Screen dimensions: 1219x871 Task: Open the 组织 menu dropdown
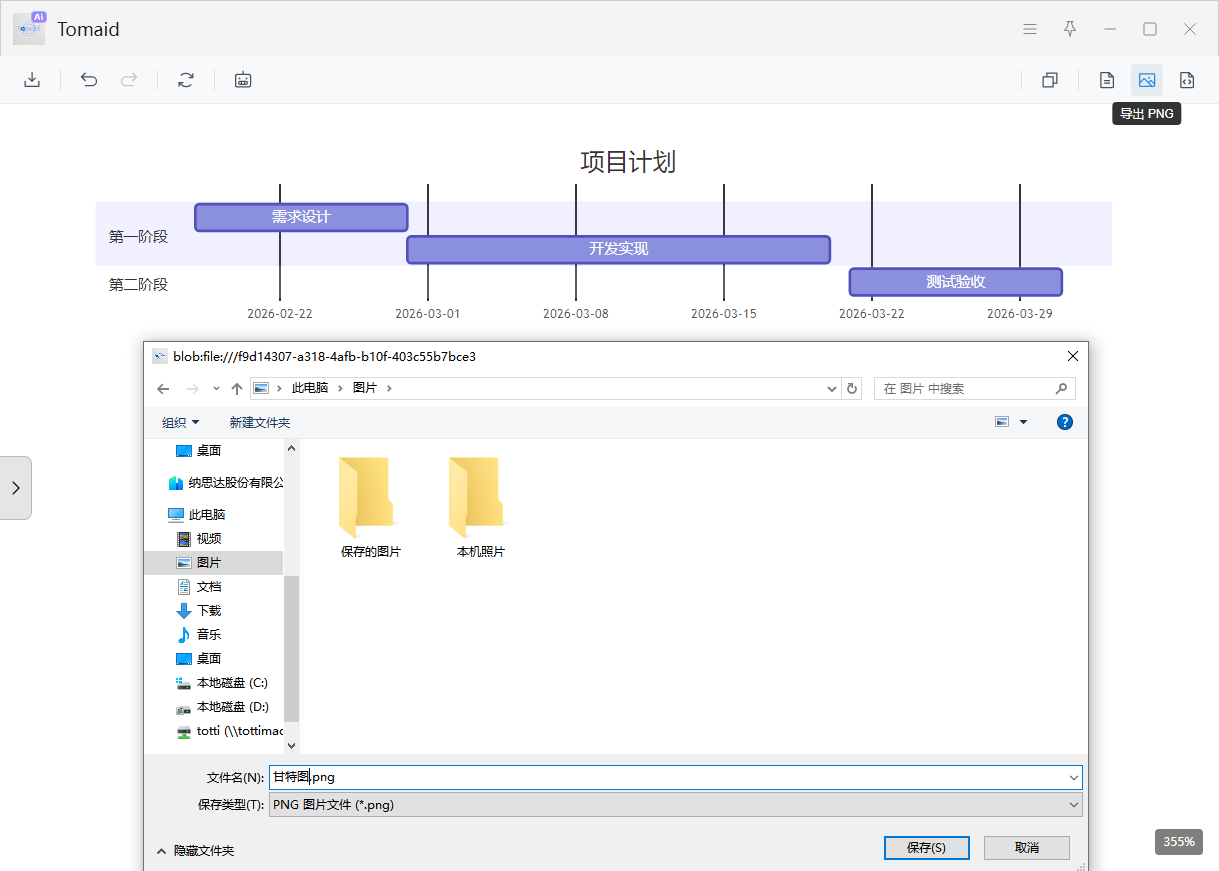pos(180,422)
